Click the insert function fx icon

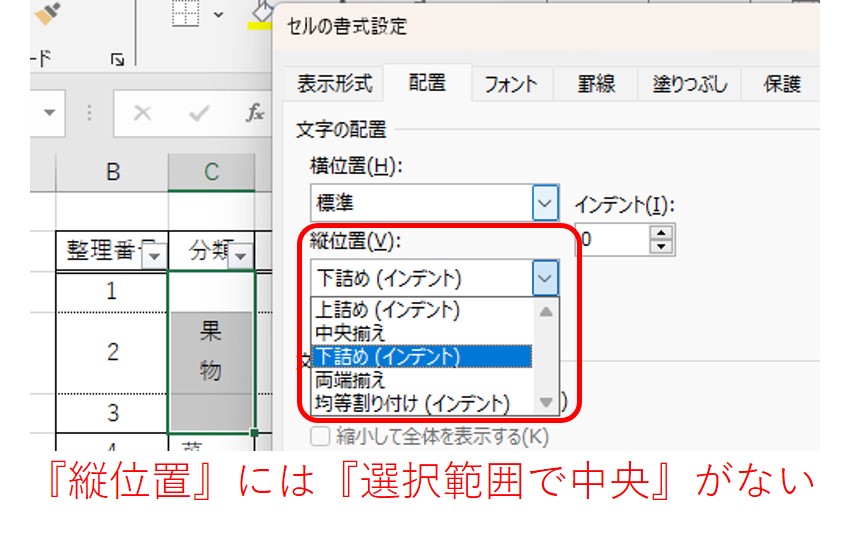coord(255,113)
